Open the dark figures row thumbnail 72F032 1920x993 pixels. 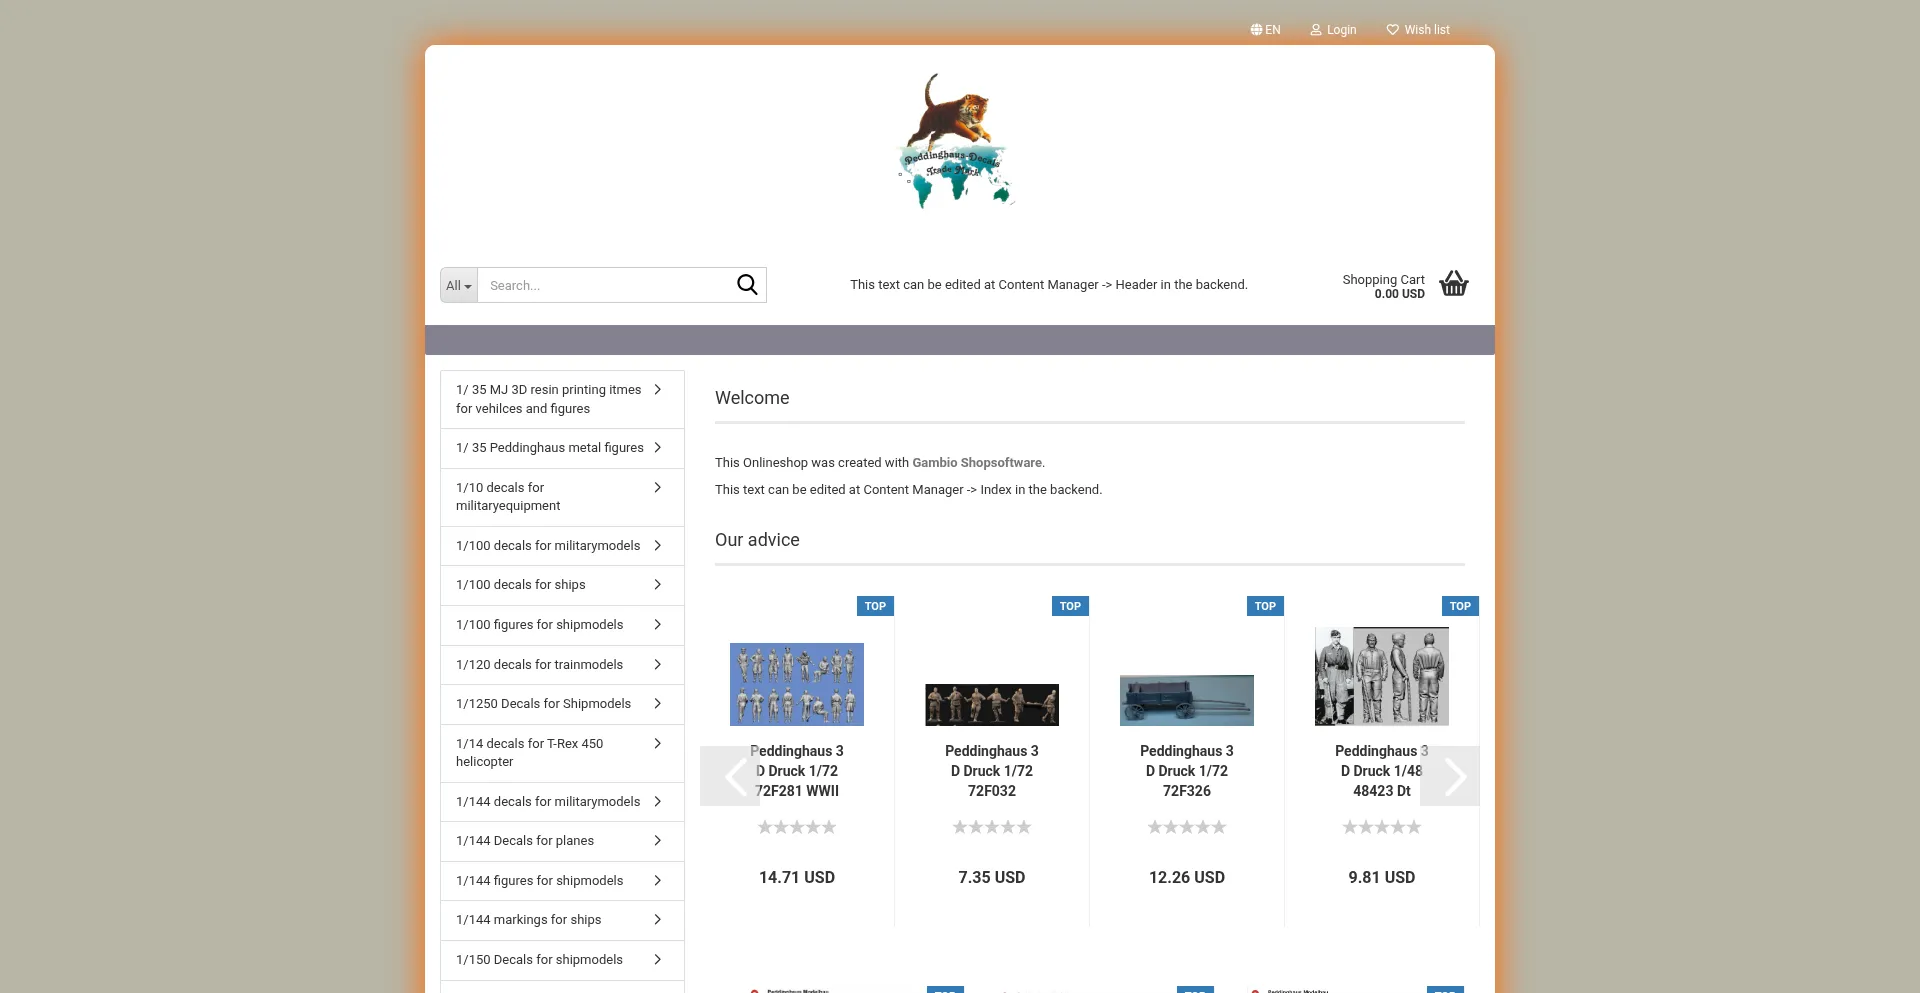coord(992,705)
